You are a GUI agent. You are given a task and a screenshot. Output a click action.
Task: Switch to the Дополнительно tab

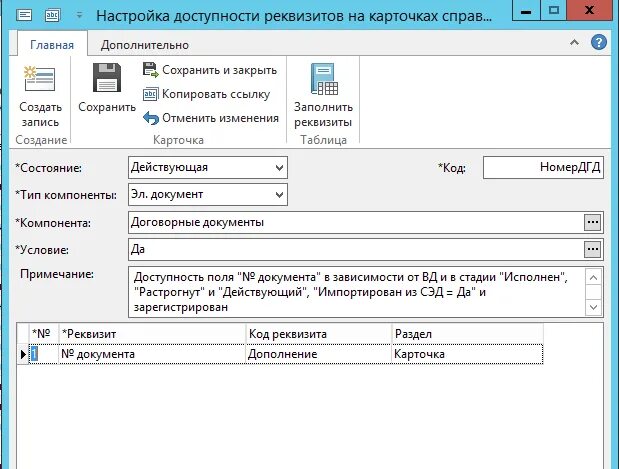(x=144, y=45)
